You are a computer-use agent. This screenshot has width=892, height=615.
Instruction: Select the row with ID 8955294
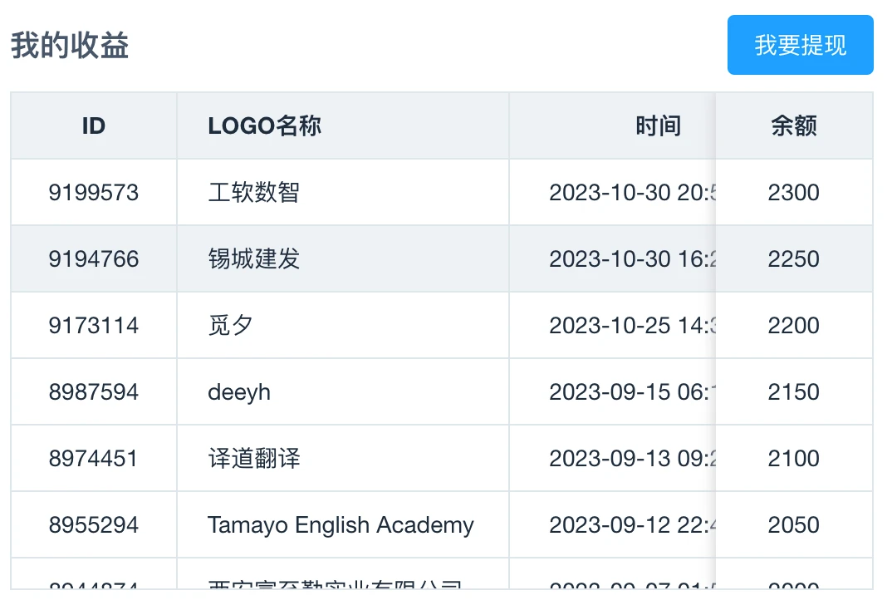[94, 525]
